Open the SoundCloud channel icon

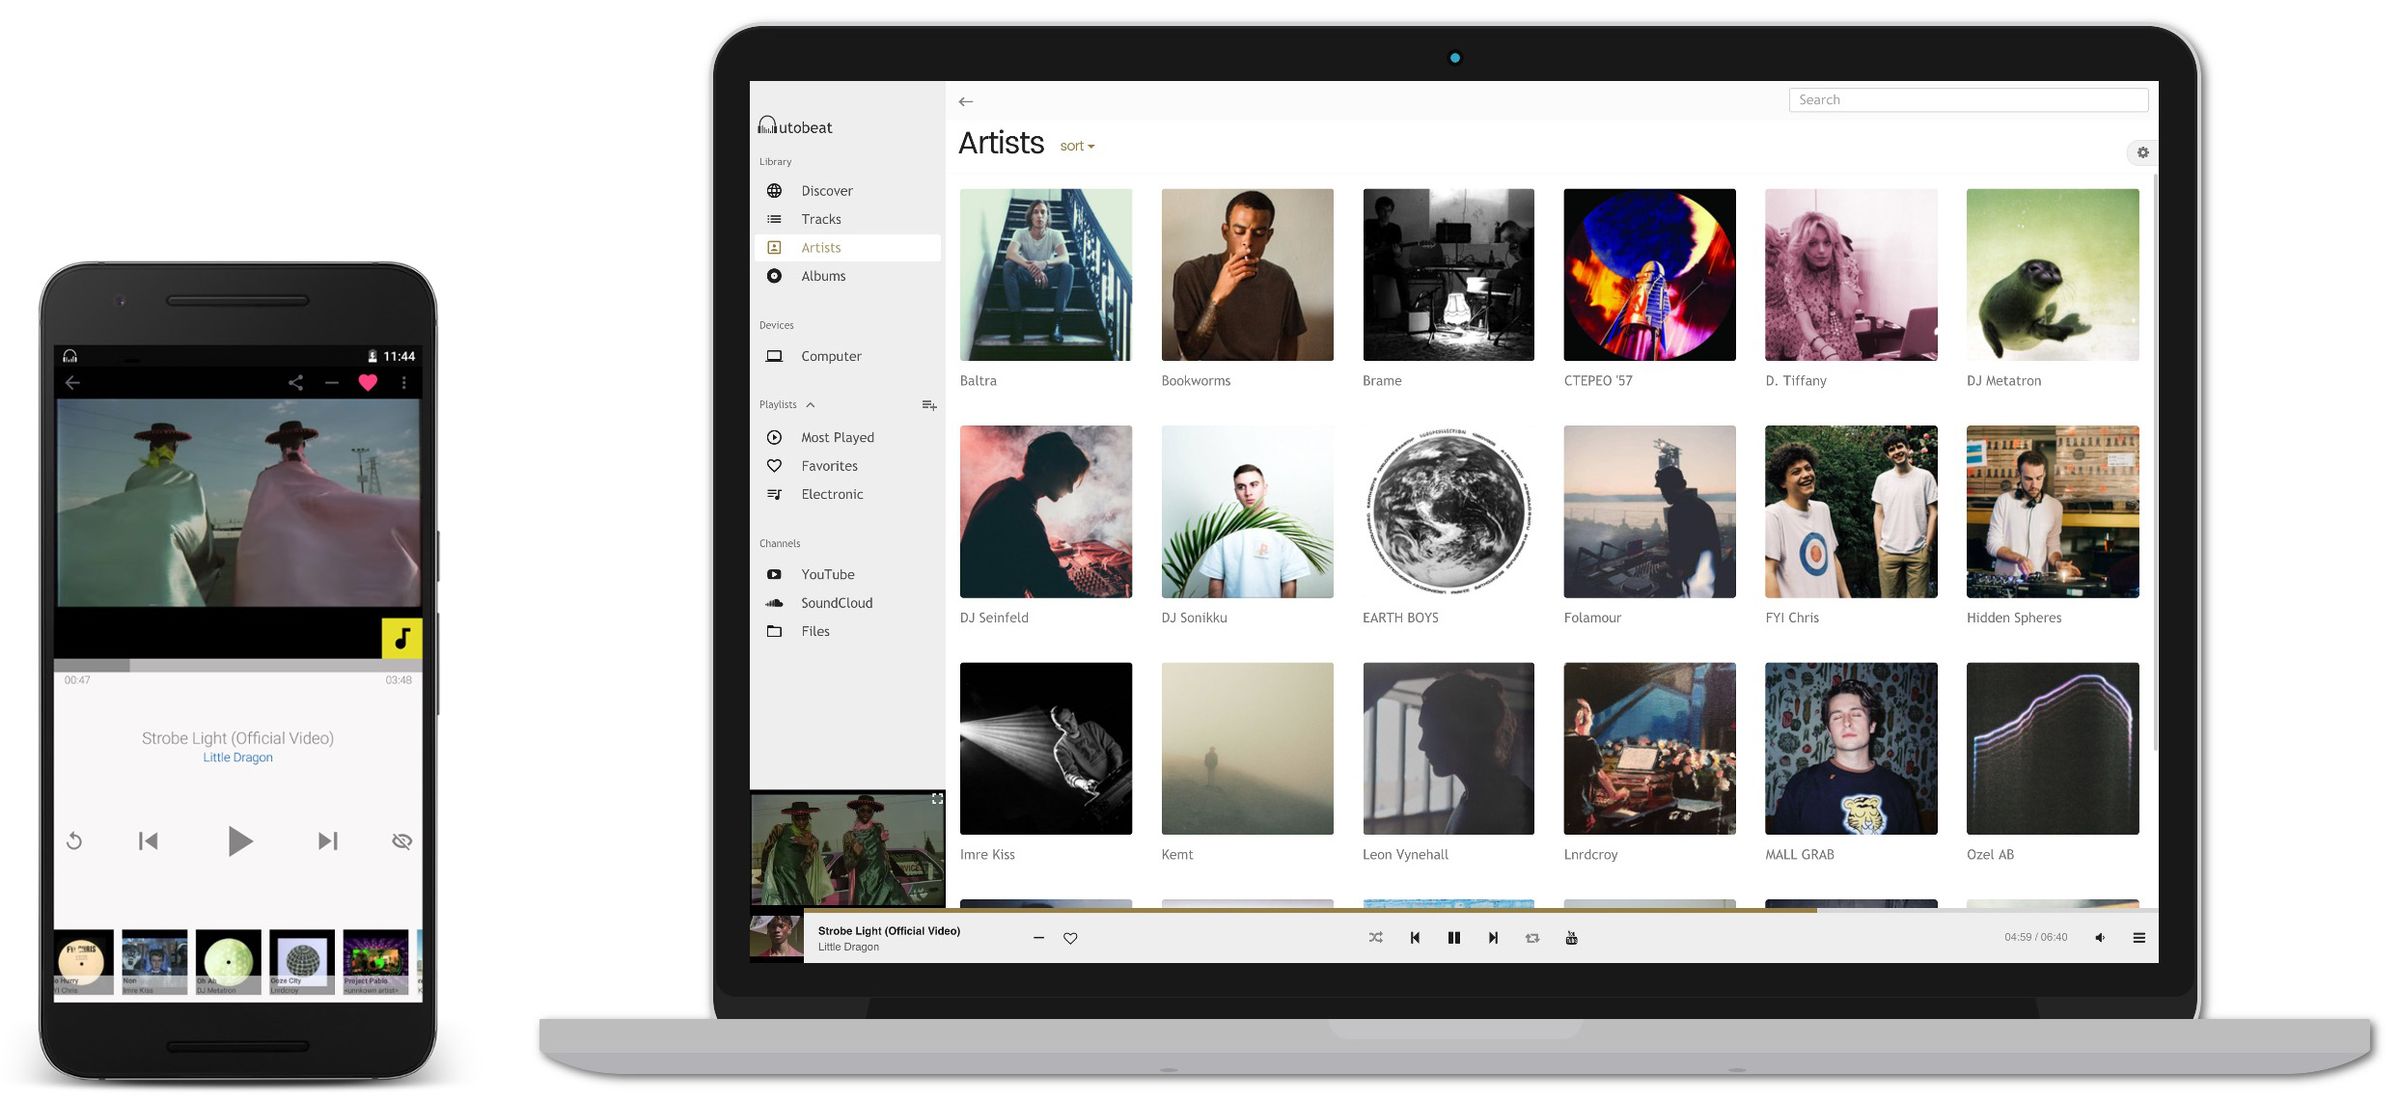coord(774,603)
